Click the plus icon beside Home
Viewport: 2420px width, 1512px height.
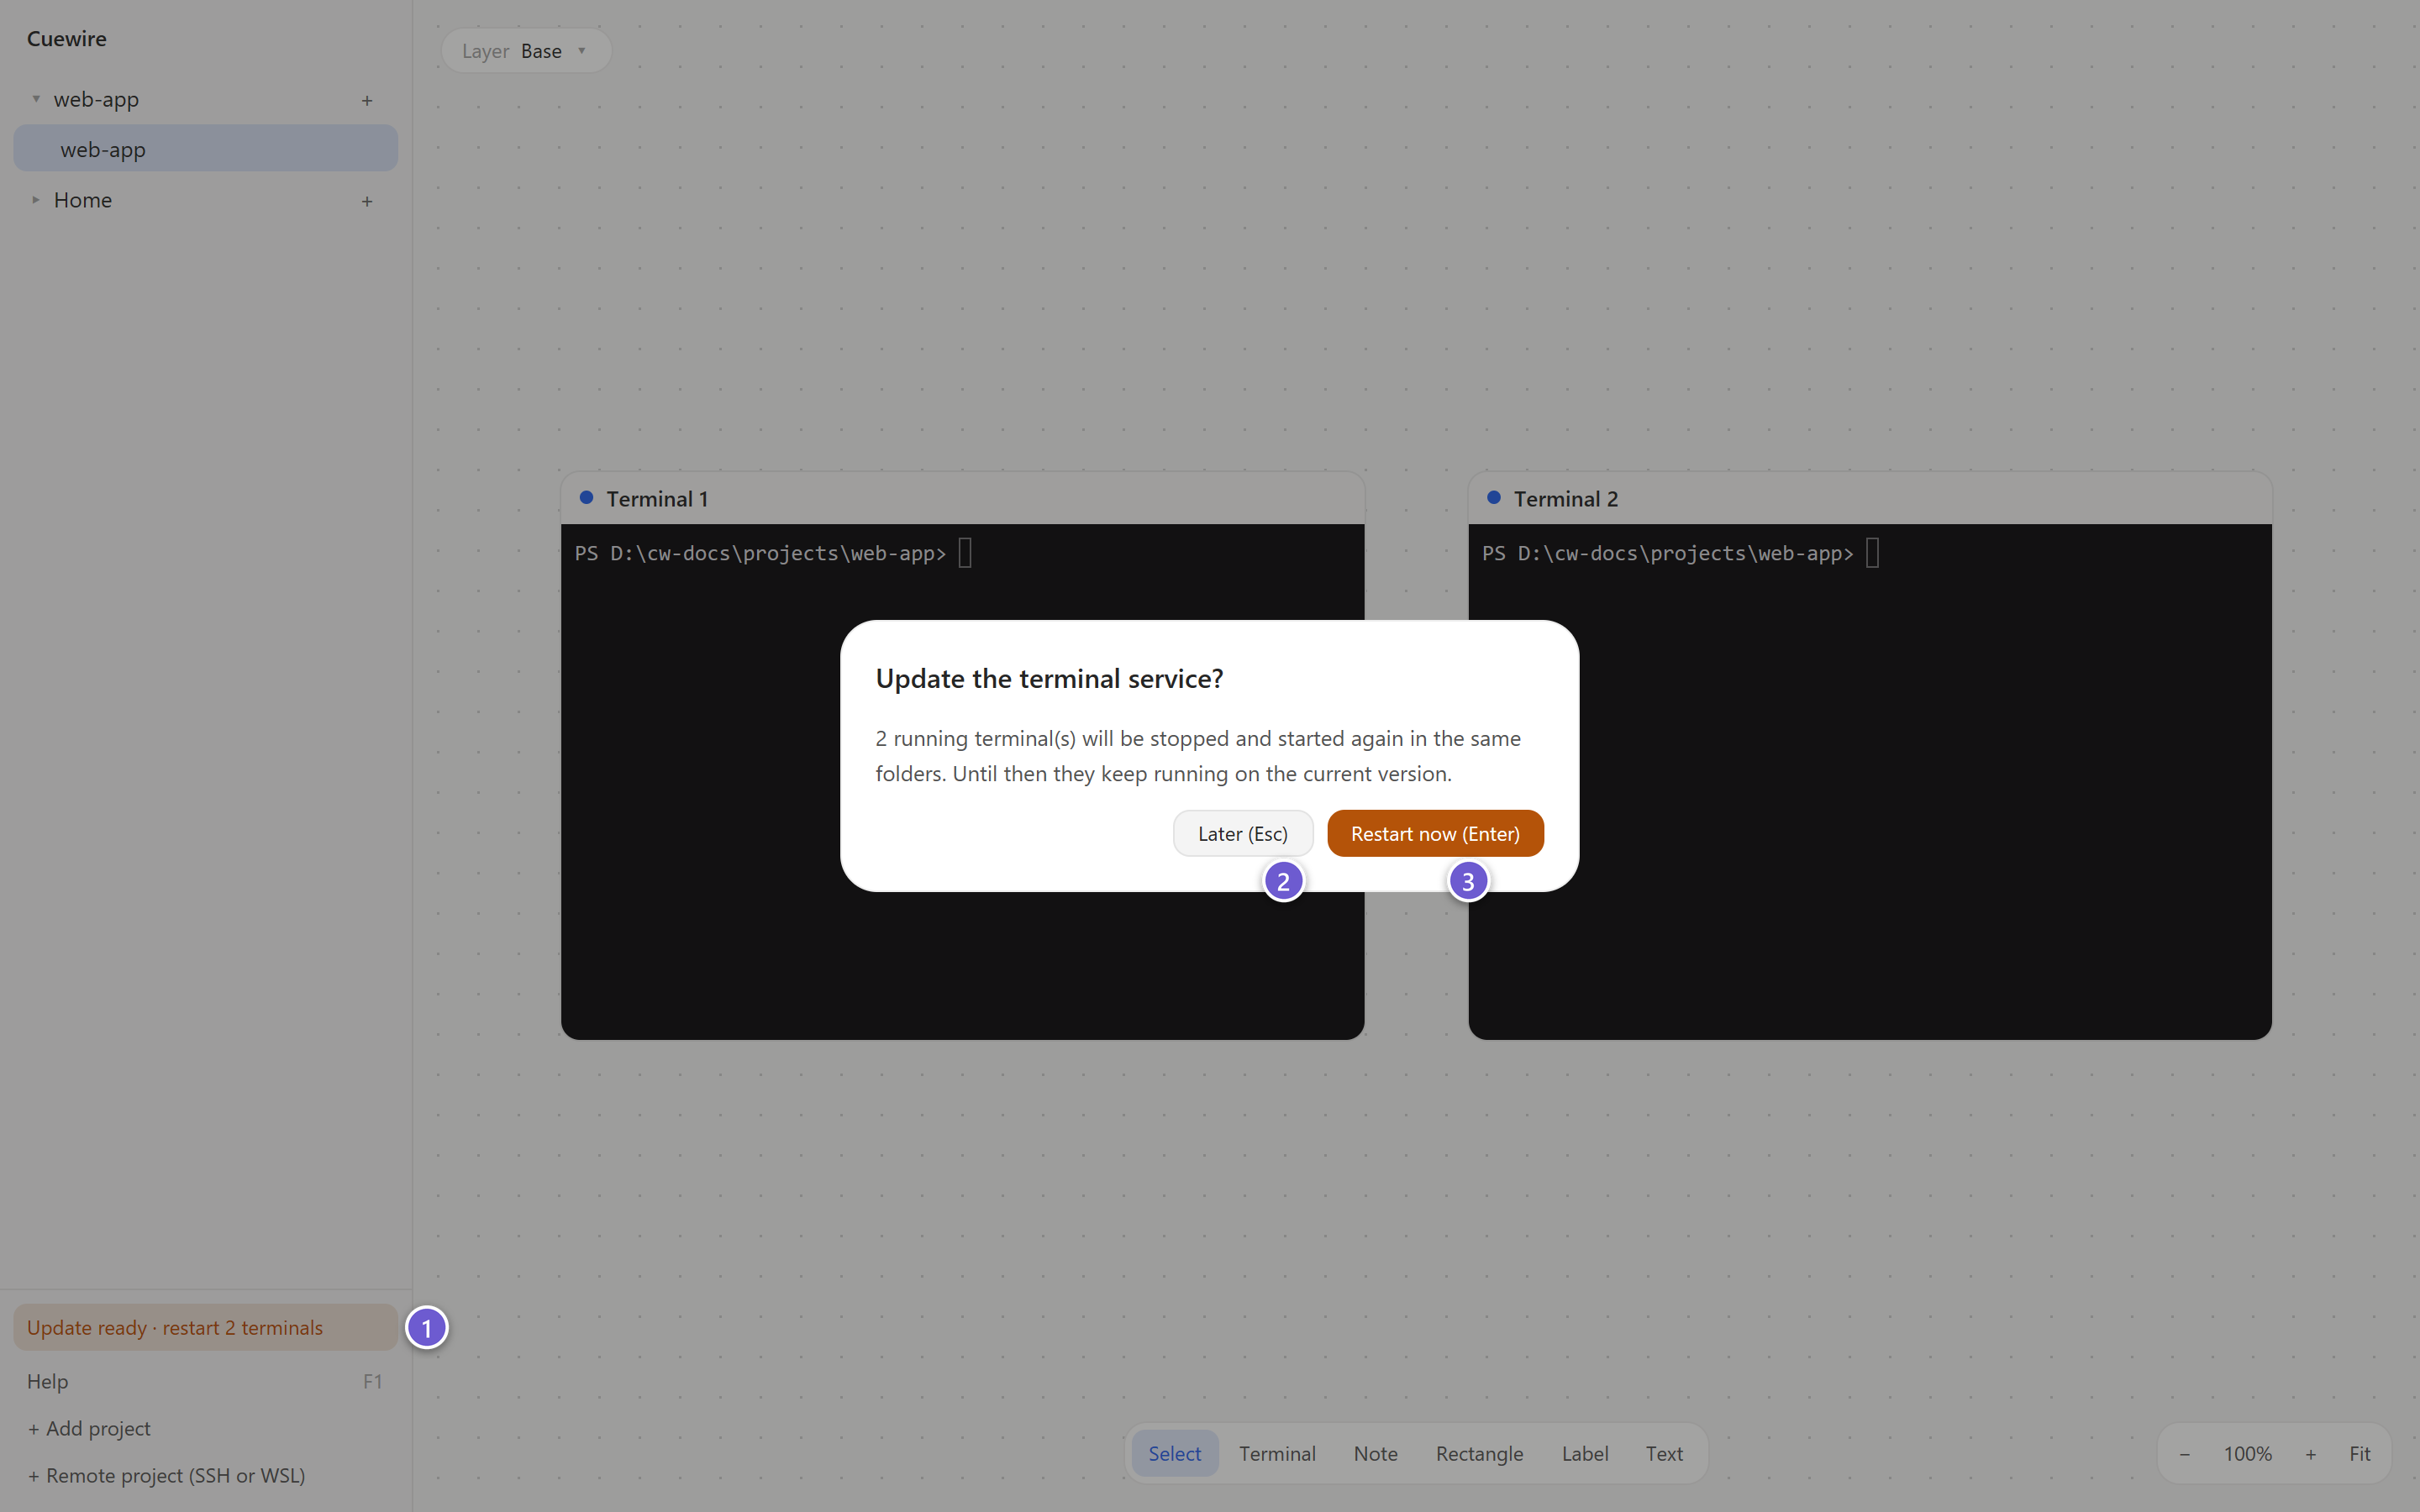pyautogui.click(x=367, y=201)
